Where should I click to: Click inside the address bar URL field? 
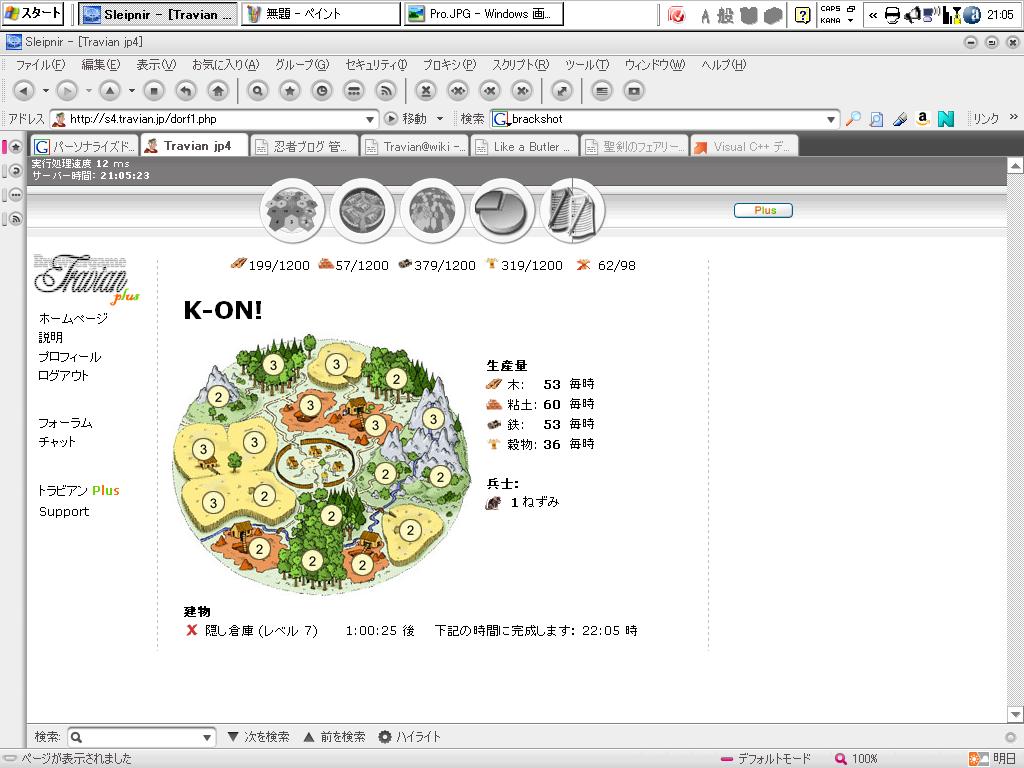tap(214, 119)
